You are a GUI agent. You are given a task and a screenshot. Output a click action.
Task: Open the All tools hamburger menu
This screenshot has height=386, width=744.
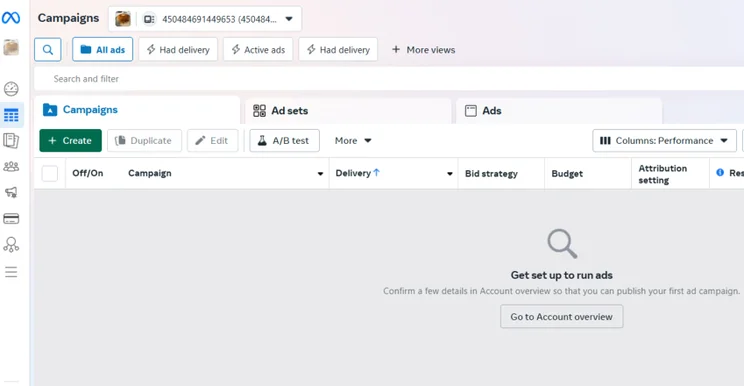pyautogui.click(x=11, y=272)
